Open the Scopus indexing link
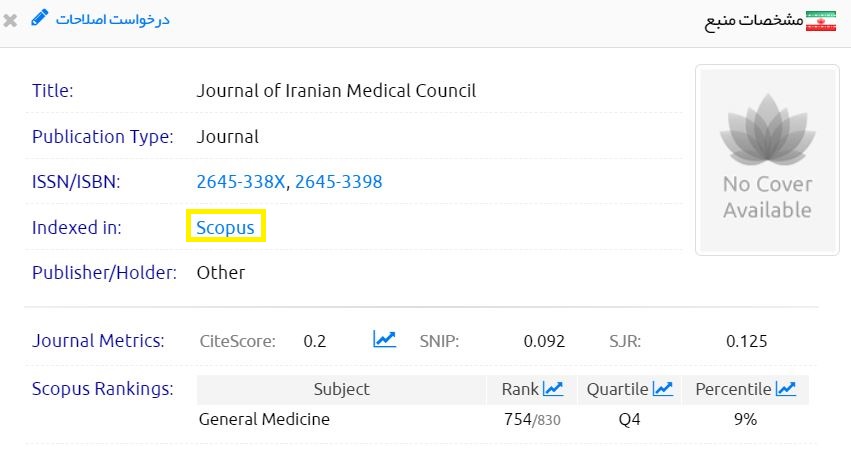 coord(225,228)
